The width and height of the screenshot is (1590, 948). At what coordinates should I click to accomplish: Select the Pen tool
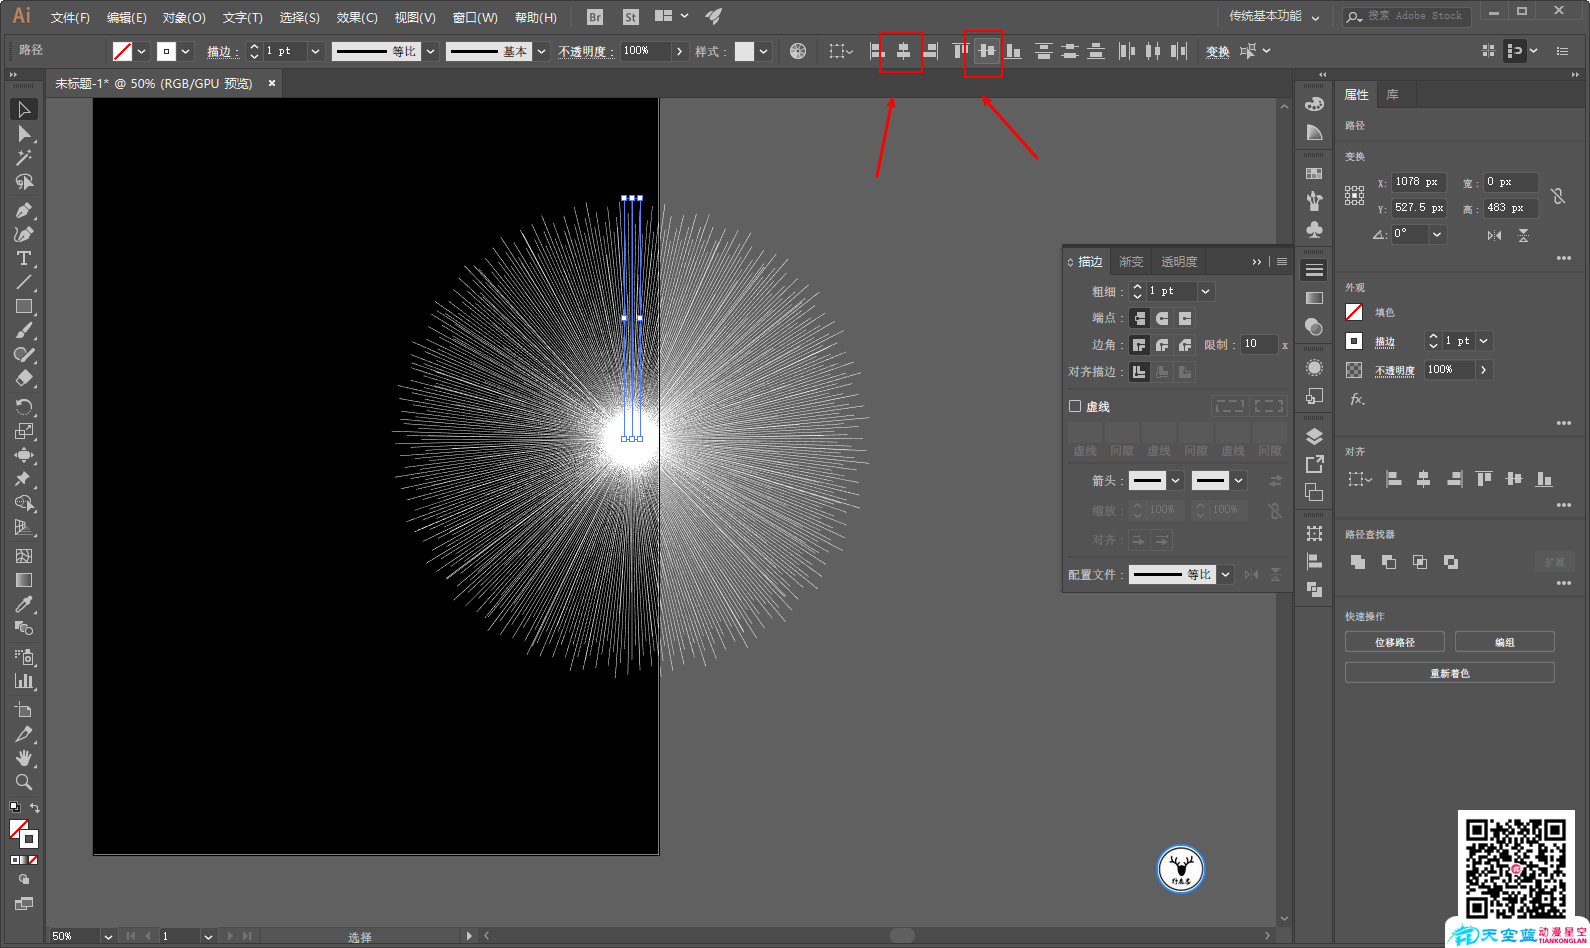(24, 210)
